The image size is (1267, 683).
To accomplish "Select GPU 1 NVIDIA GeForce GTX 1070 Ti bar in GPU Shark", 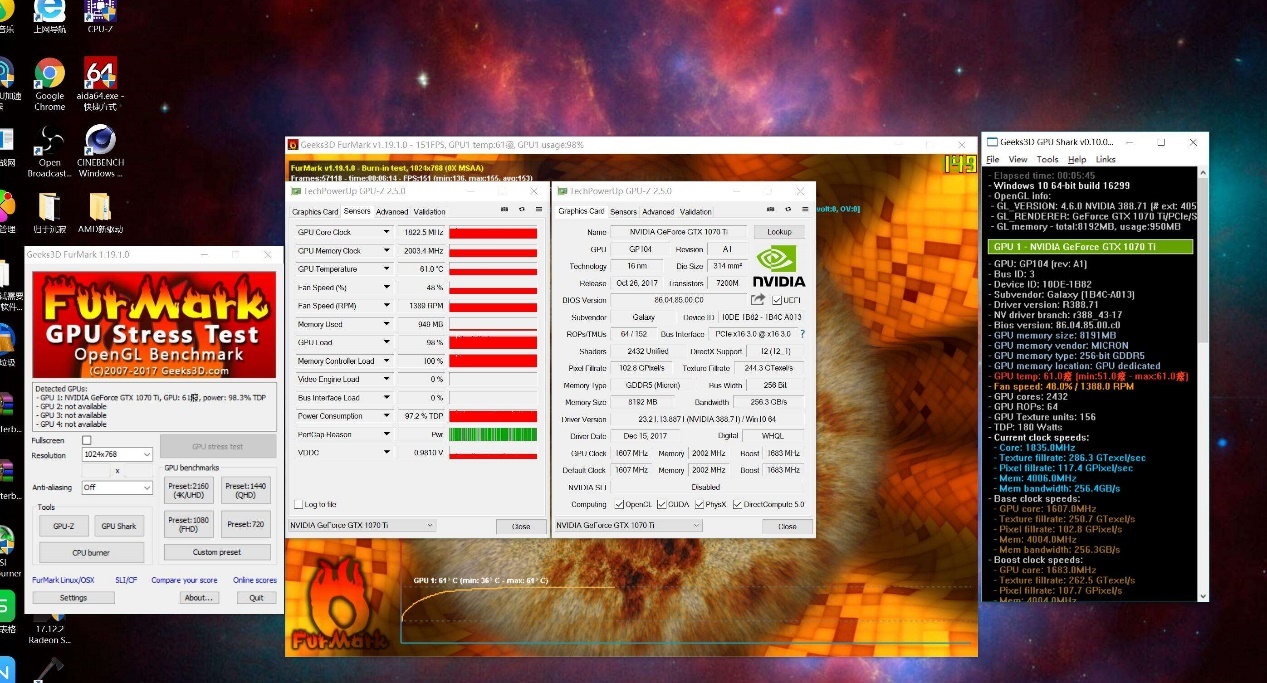I will 1091,246.
